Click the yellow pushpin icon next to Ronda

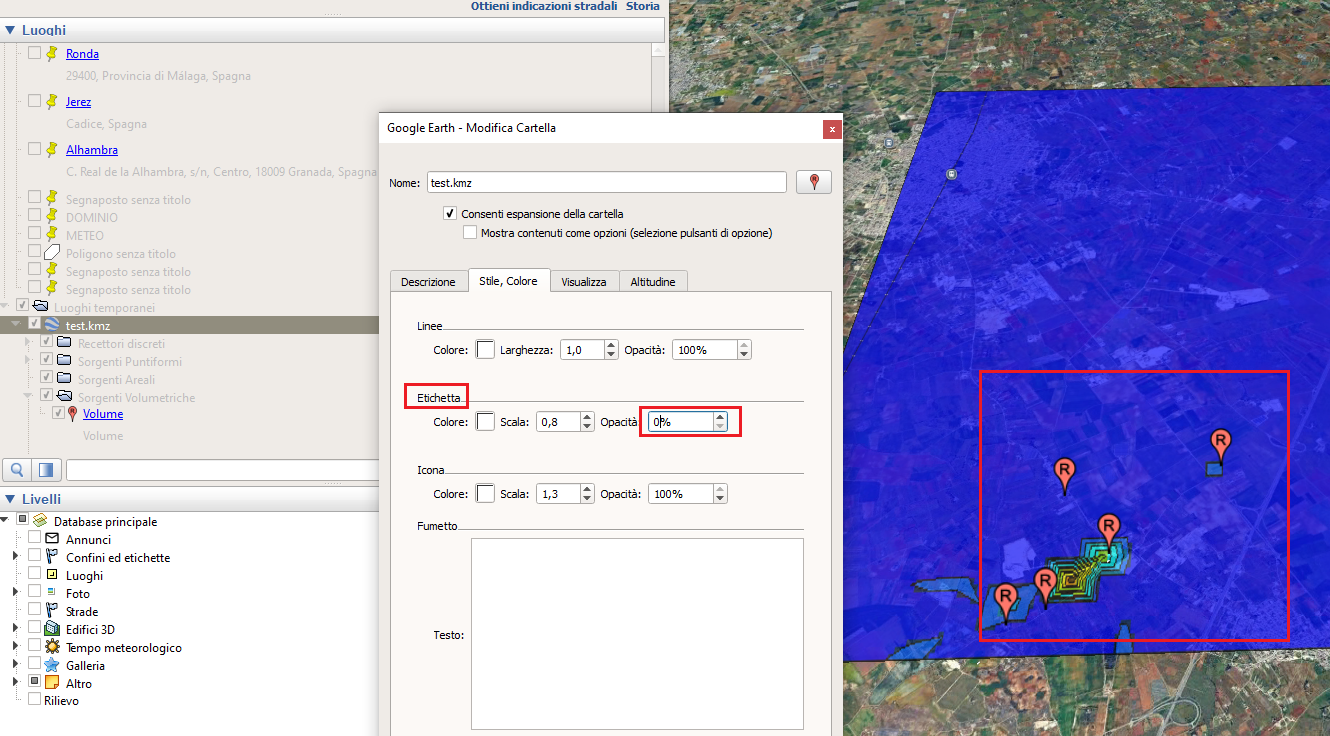pyautogui.click(x=53, y=54)
